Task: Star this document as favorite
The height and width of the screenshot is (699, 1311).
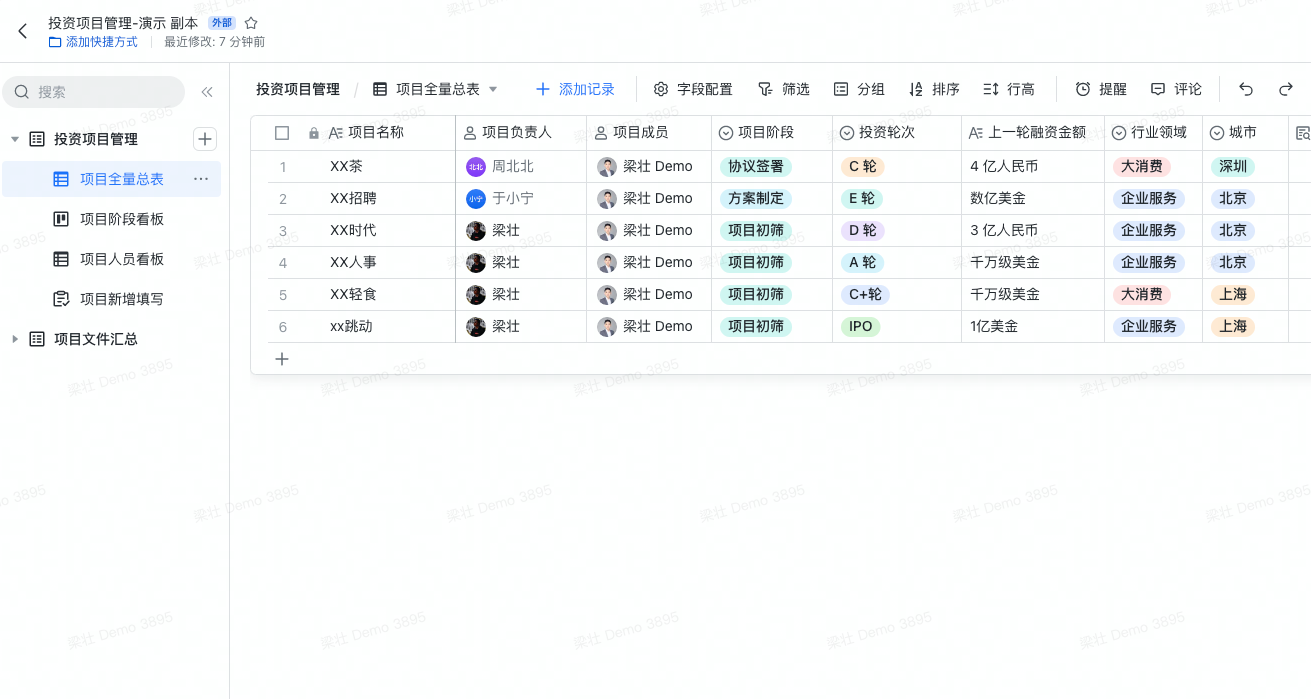Action: click(251, 23)
